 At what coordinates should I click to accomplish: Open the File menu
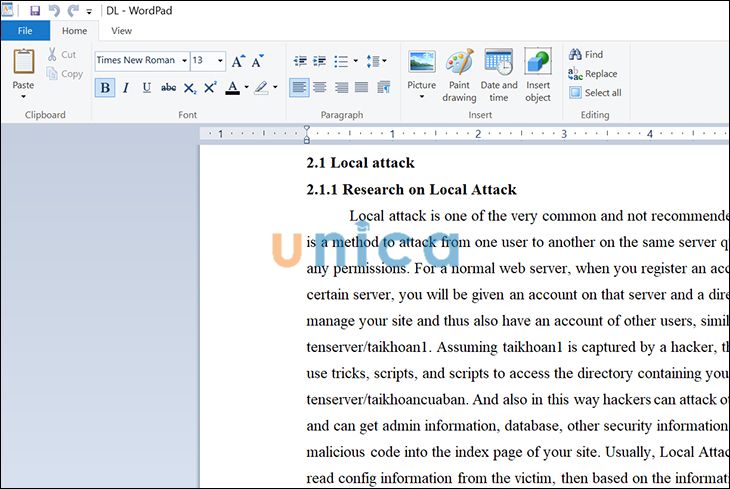click(x=25, y=31)
